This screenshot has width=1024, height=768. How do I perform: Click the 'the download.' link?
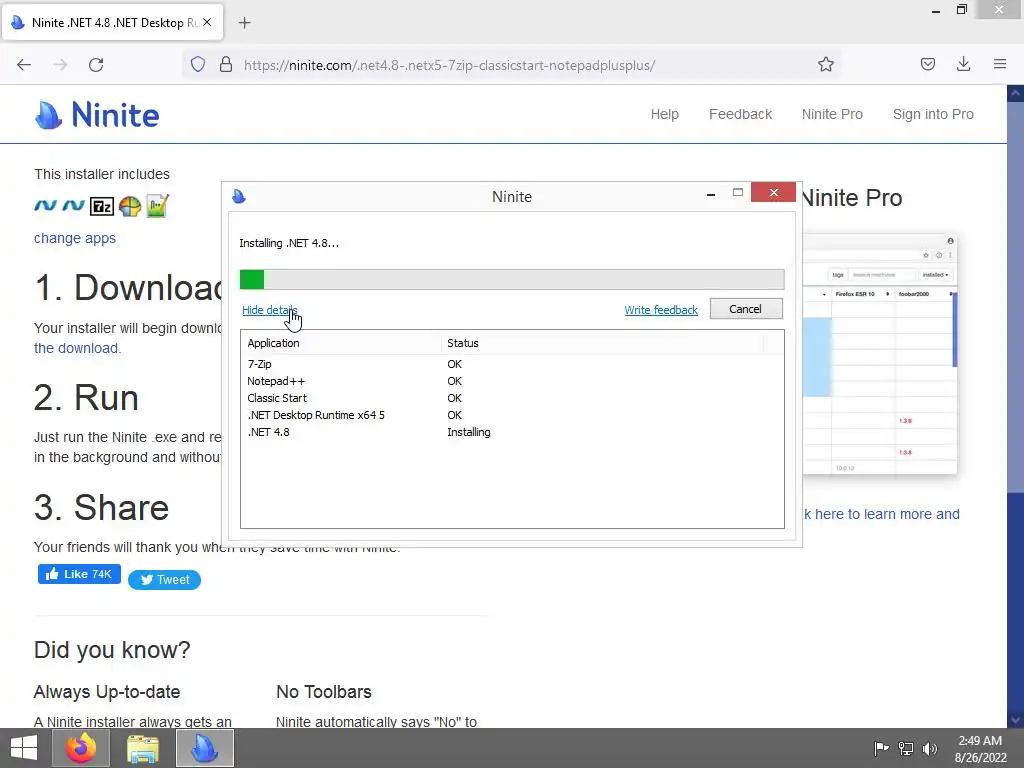[x=78, y=348]
